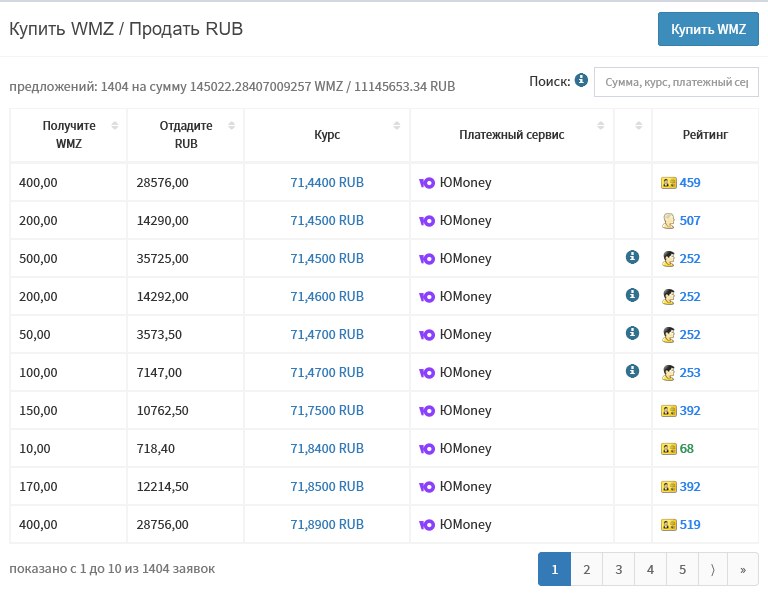
Task: Jump to last page with » button
Action: click(743, 569)
